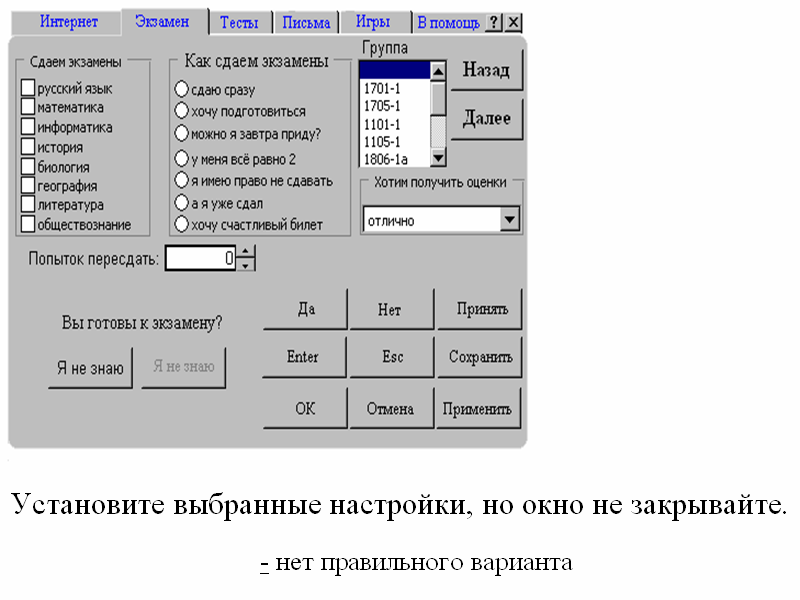The width and height of the screenshot is (800, 600).
Task: Click the Да button
Action: click(305, 309)
